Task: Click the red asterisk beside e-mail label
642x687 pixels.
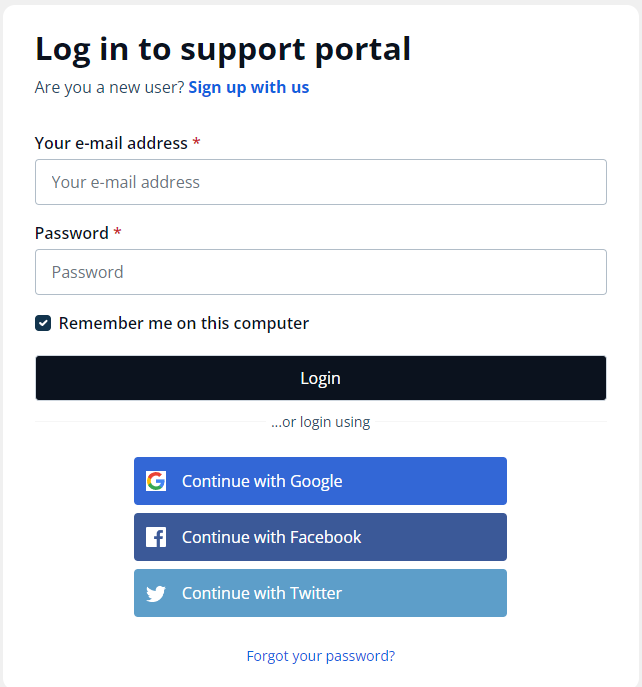Action: 197,143
